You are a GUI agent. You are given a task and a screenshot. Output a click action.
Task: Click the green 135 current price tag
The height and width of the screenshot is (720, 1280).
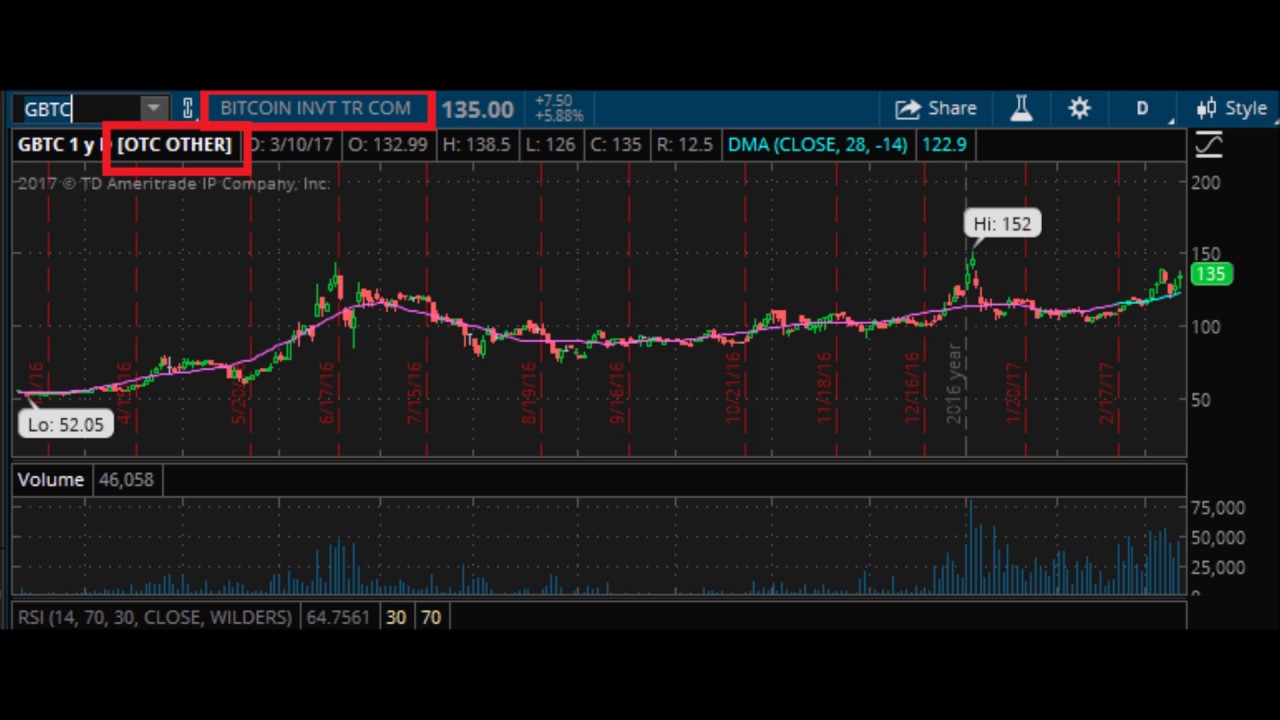[1210, 274]
